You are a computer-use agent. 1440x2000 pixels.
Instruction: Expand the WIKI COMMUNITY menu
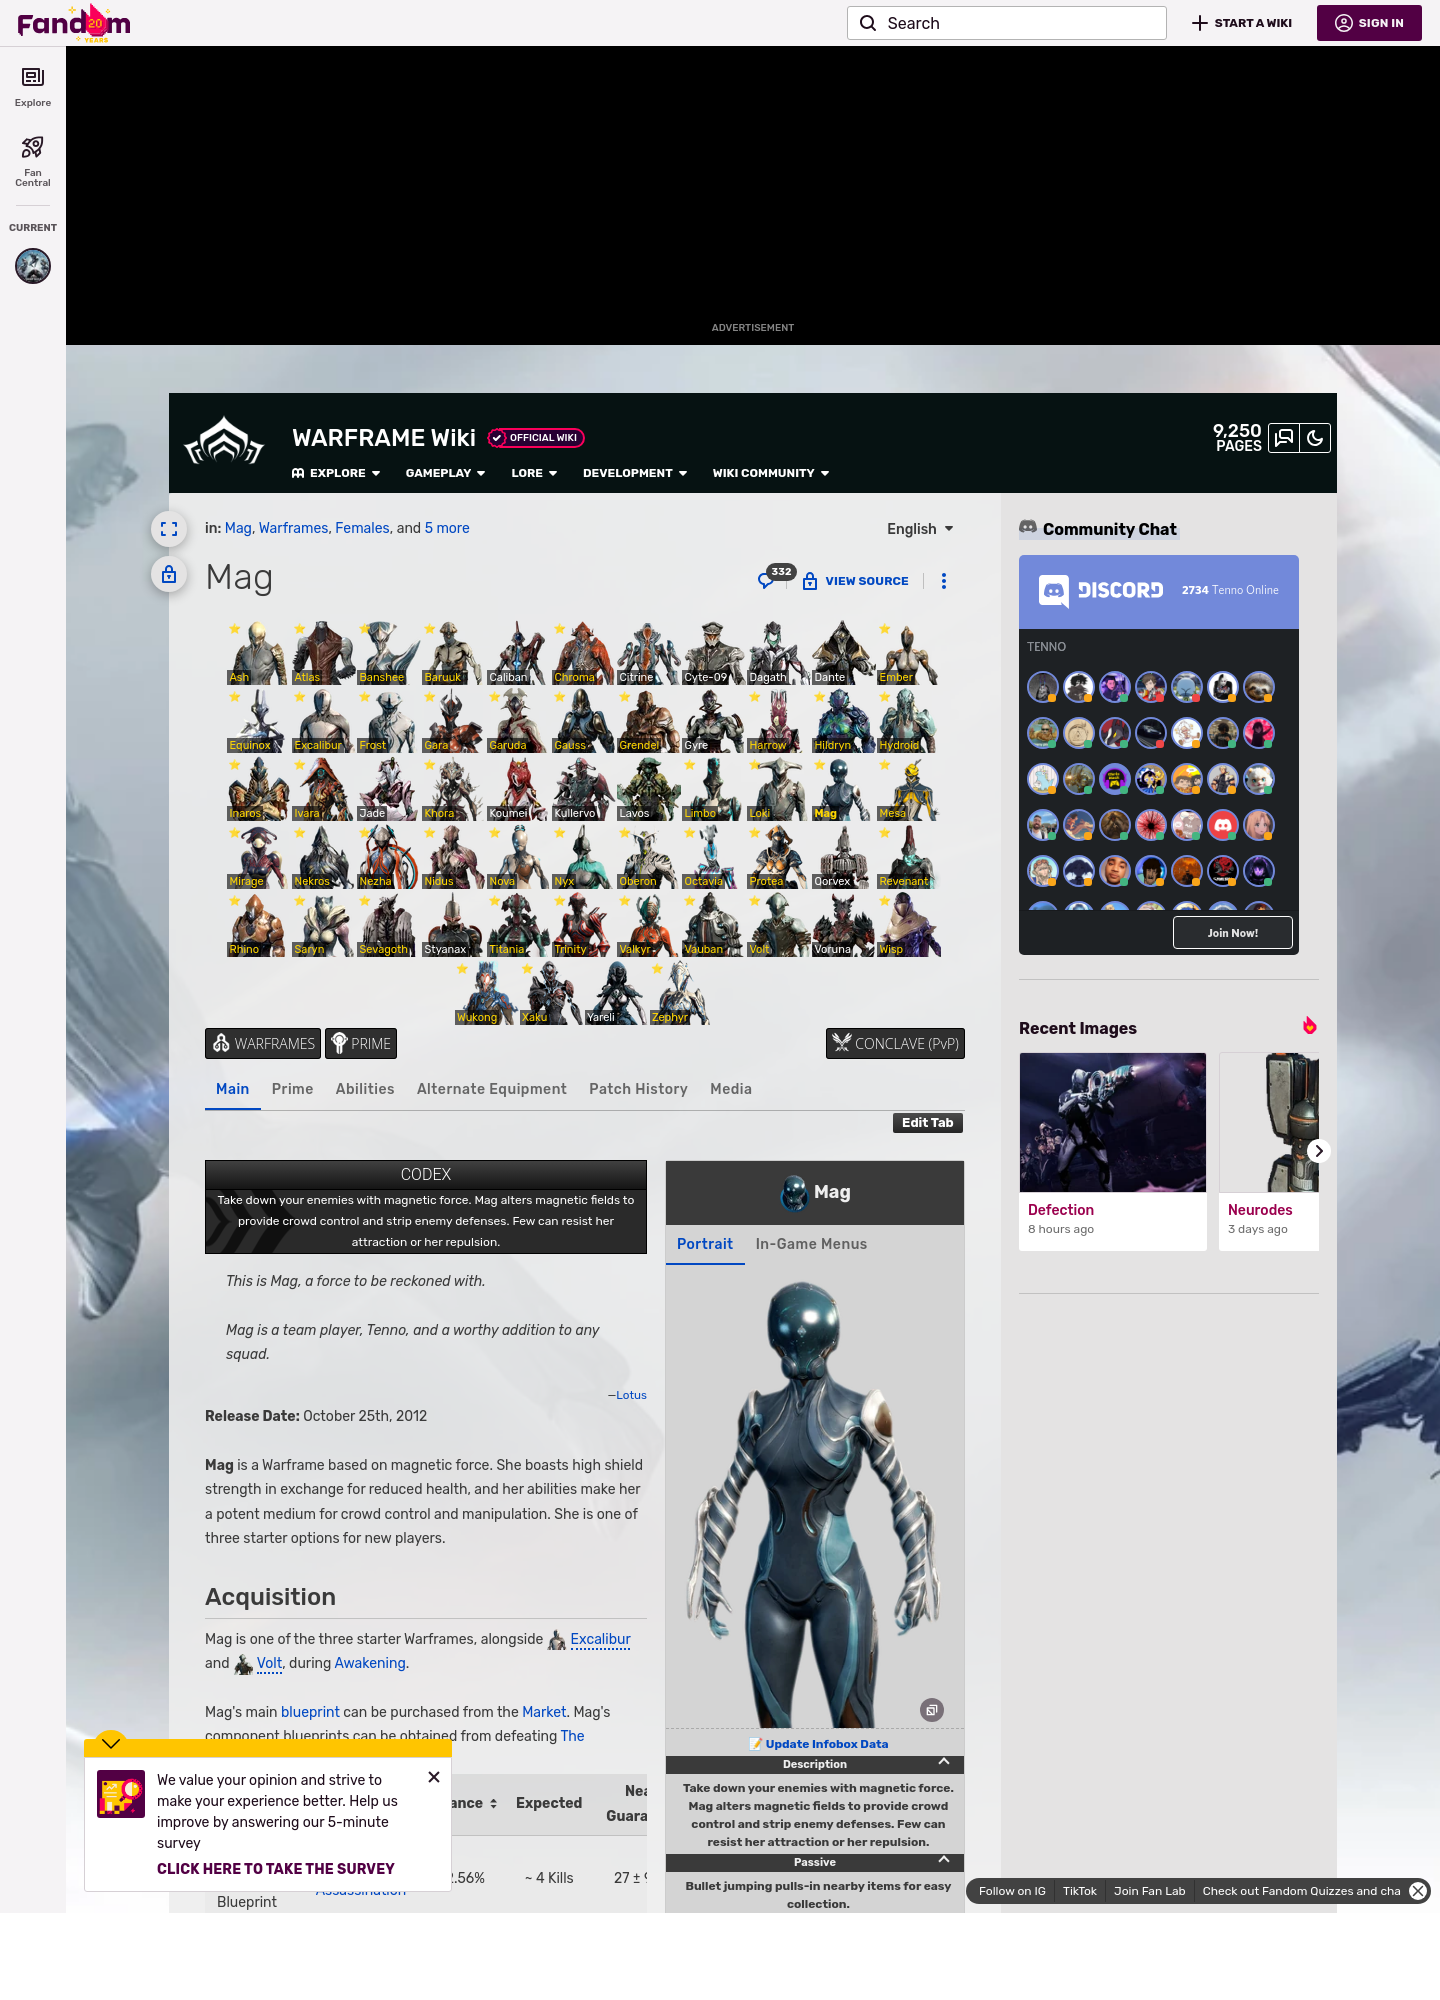771,473
